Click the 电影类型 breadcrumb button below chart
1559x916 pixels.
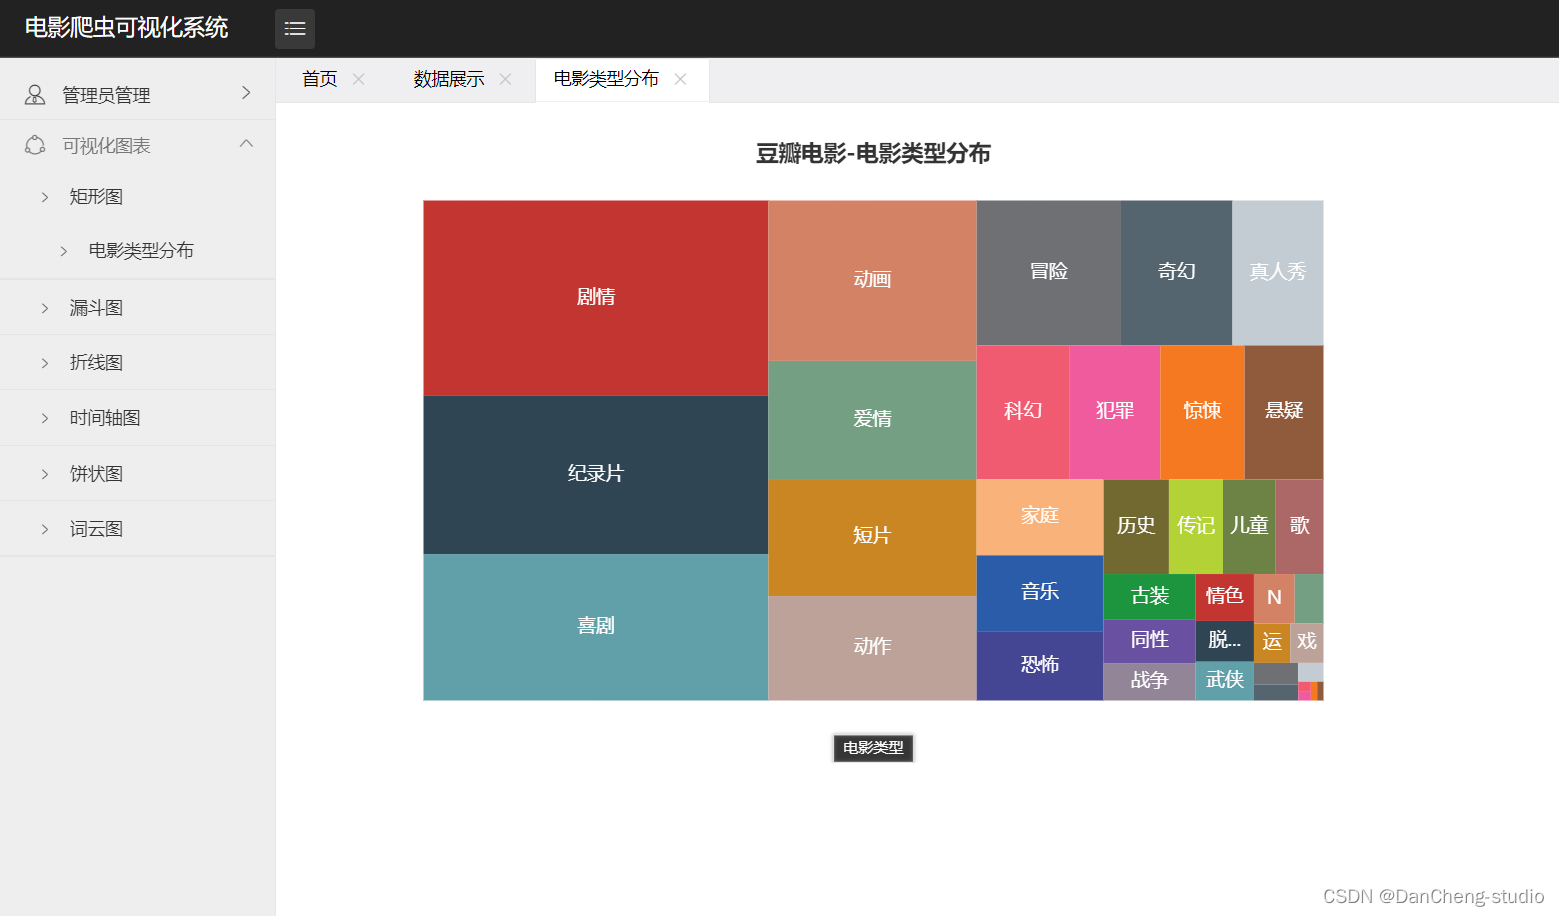pyautogui.click(x=873, y=748)
